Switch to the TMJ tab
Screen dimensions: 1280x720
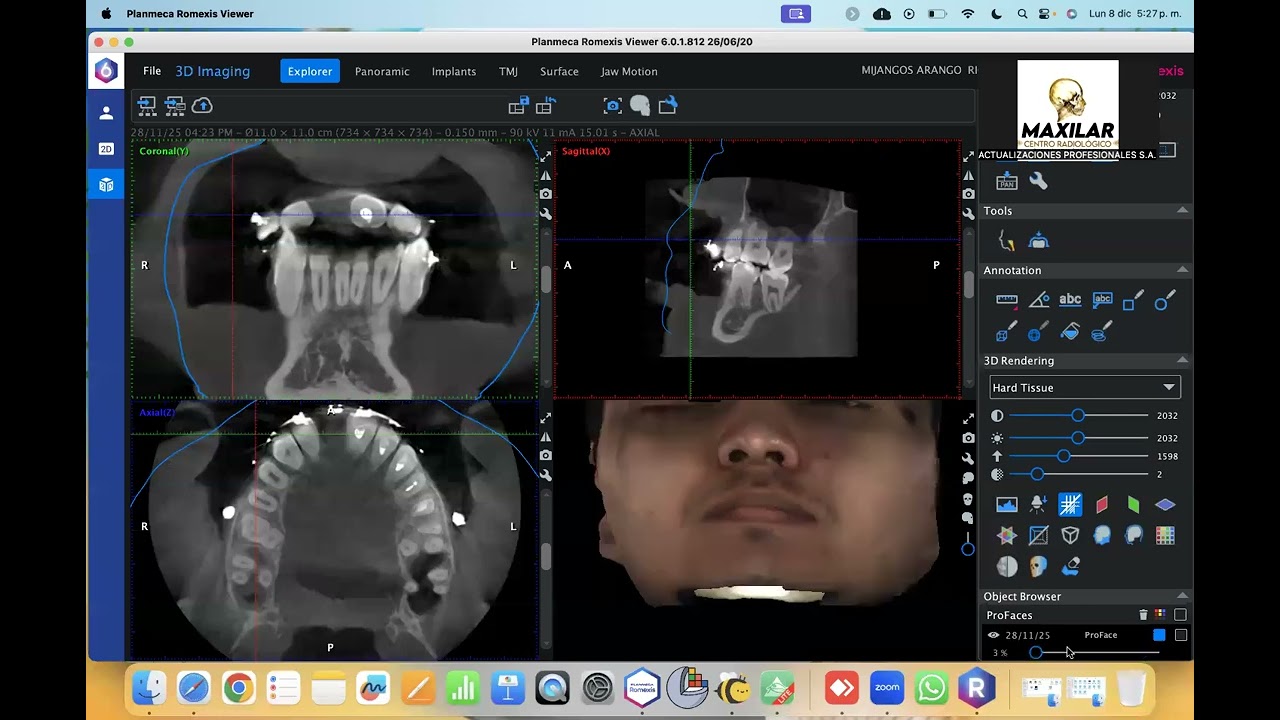click(x=508, y=71)
